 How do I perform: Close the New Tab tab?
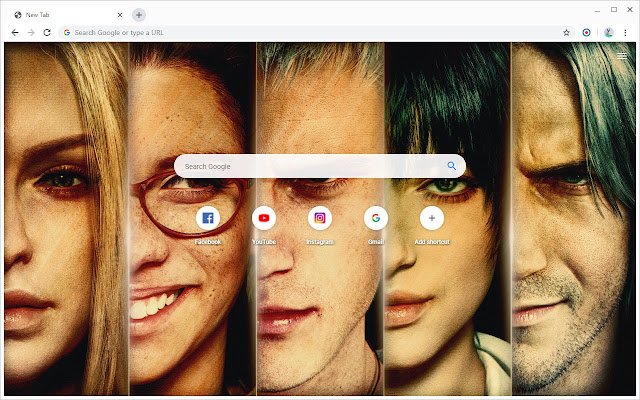click(x=120, y=15)
